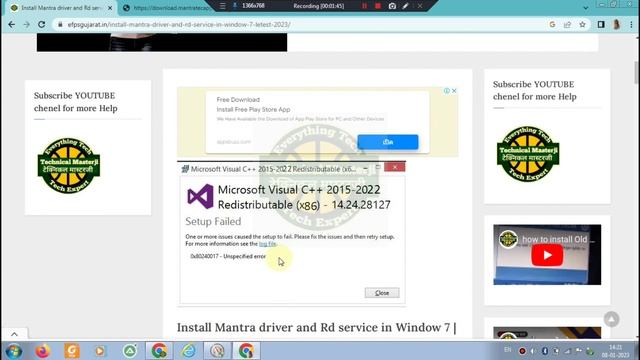640x360 pixels.
Task: Click the scroll-to-top arrow button
Action: click(611, 319)
